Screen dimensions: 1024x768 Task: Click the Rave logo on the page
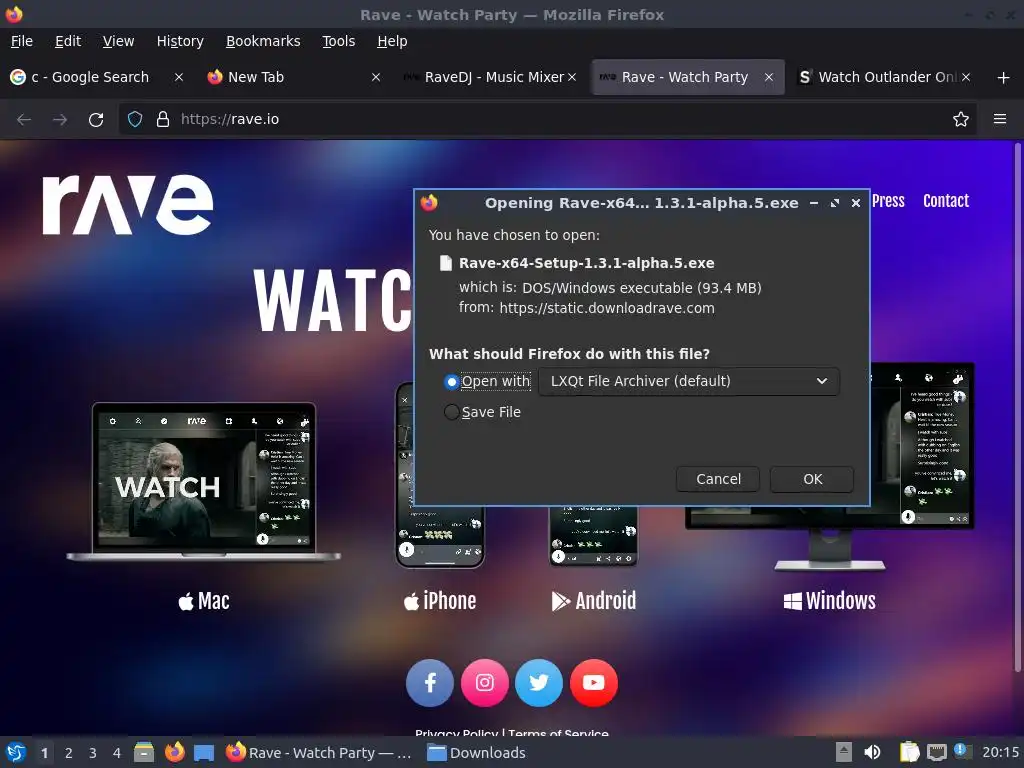pos(127,204)
